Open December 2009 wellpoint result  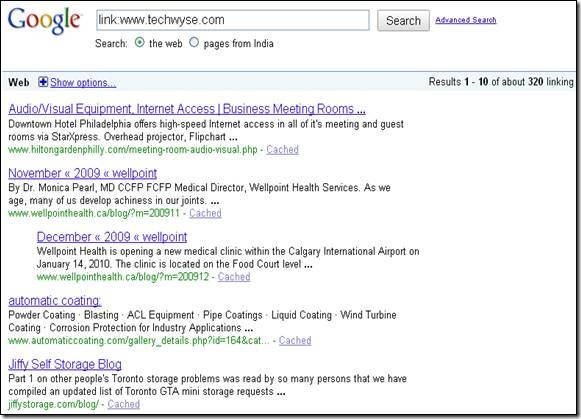(112, 237)
